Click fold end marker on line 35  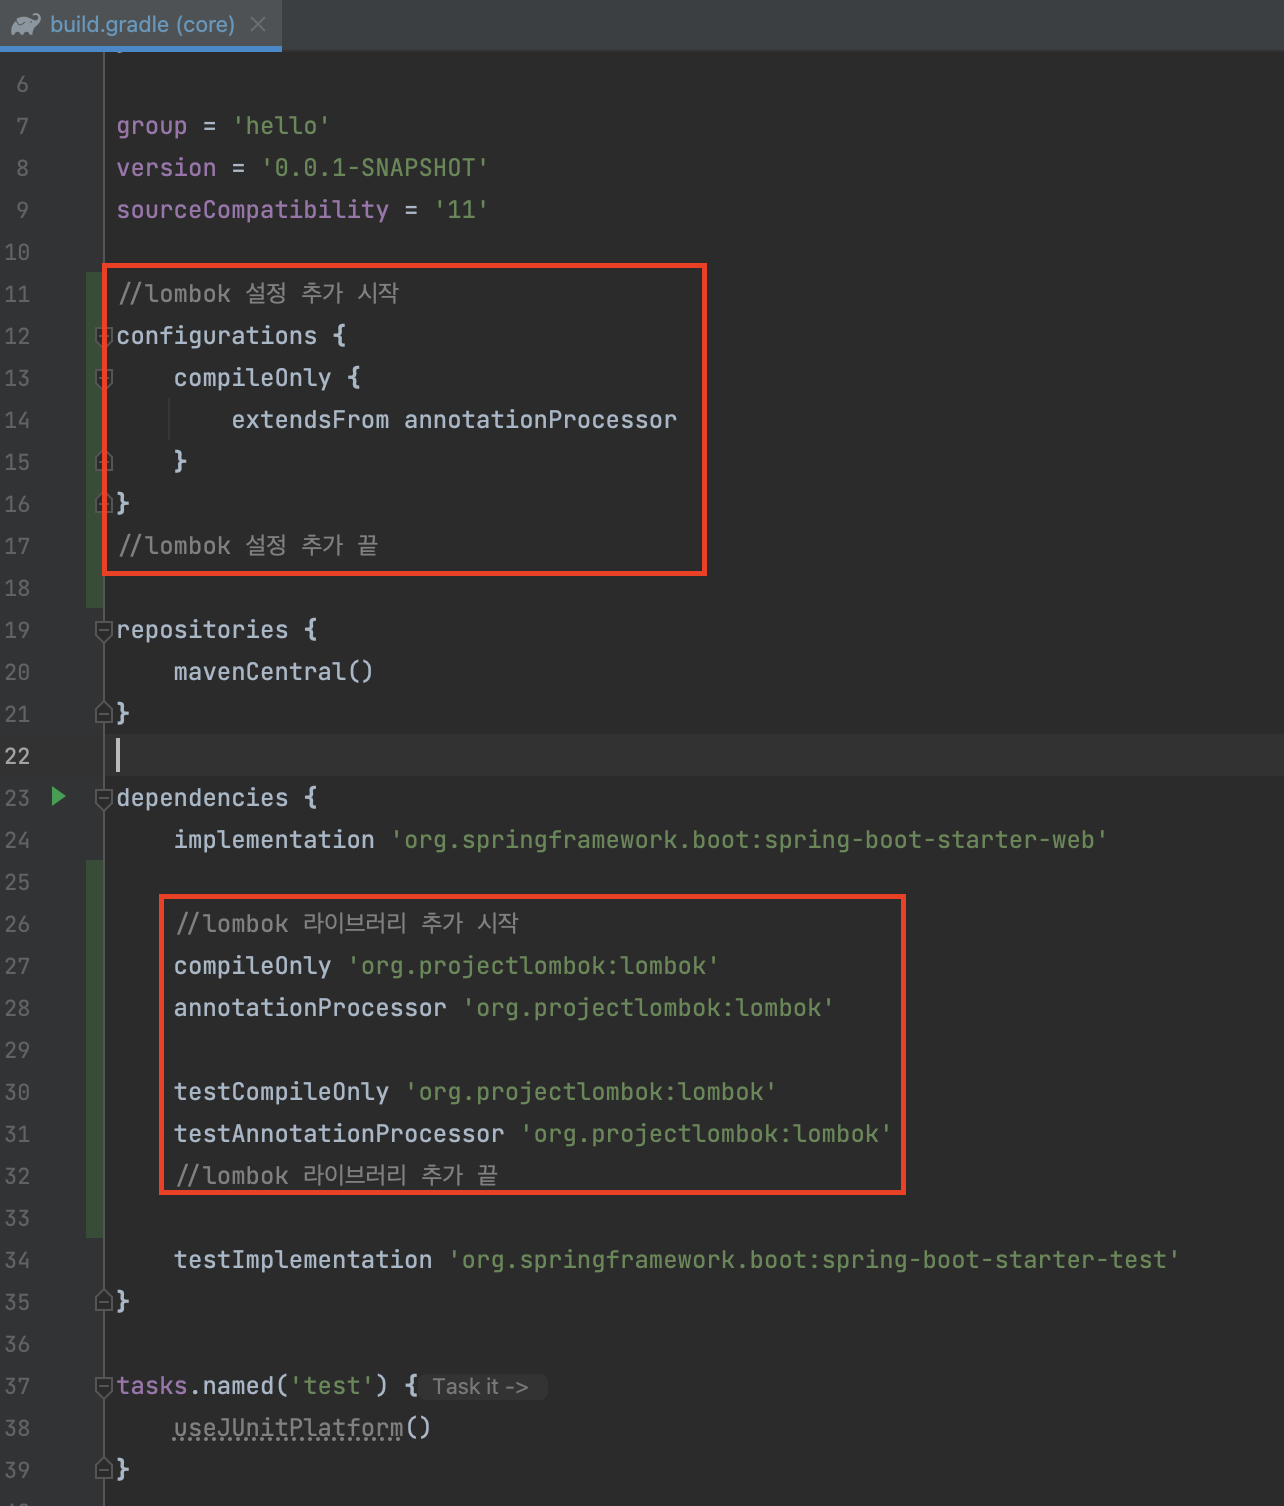[x=104, y=1301]
